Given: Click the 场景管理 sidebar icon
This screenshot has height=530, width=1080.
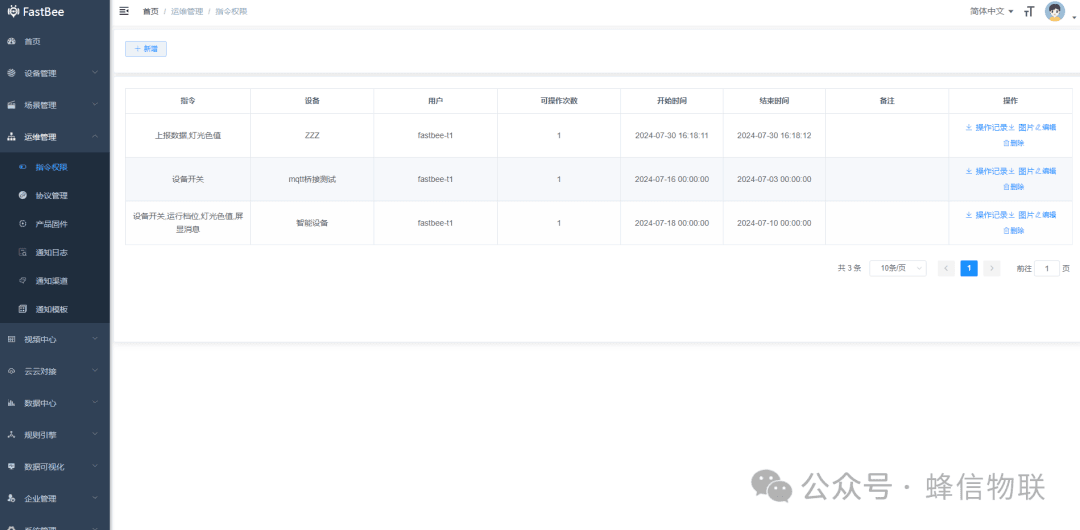Looking at the screenshot, I should [11, 105].
